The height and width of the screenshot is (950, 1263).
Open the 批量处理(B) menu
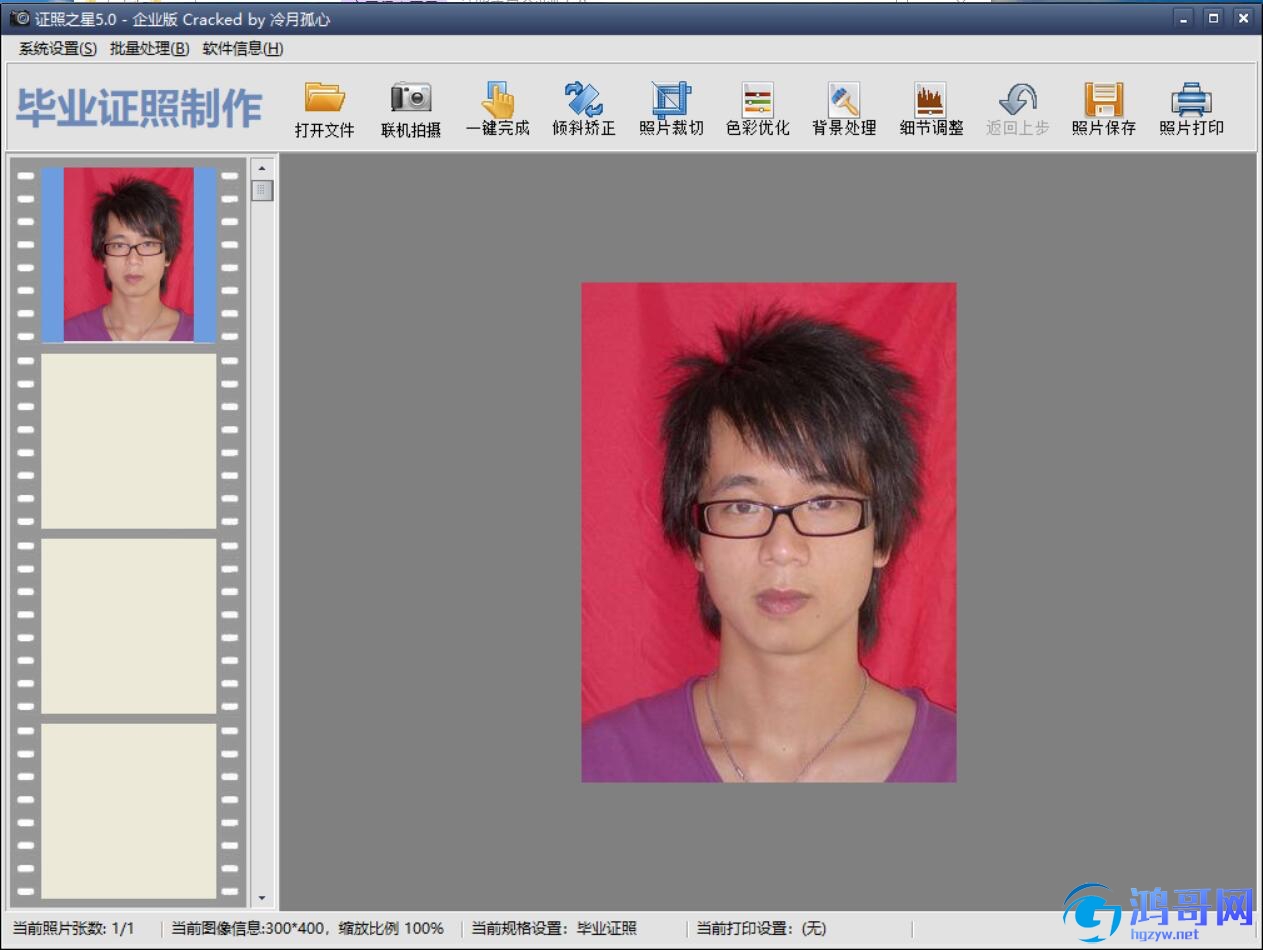click(x=150, y=48)
